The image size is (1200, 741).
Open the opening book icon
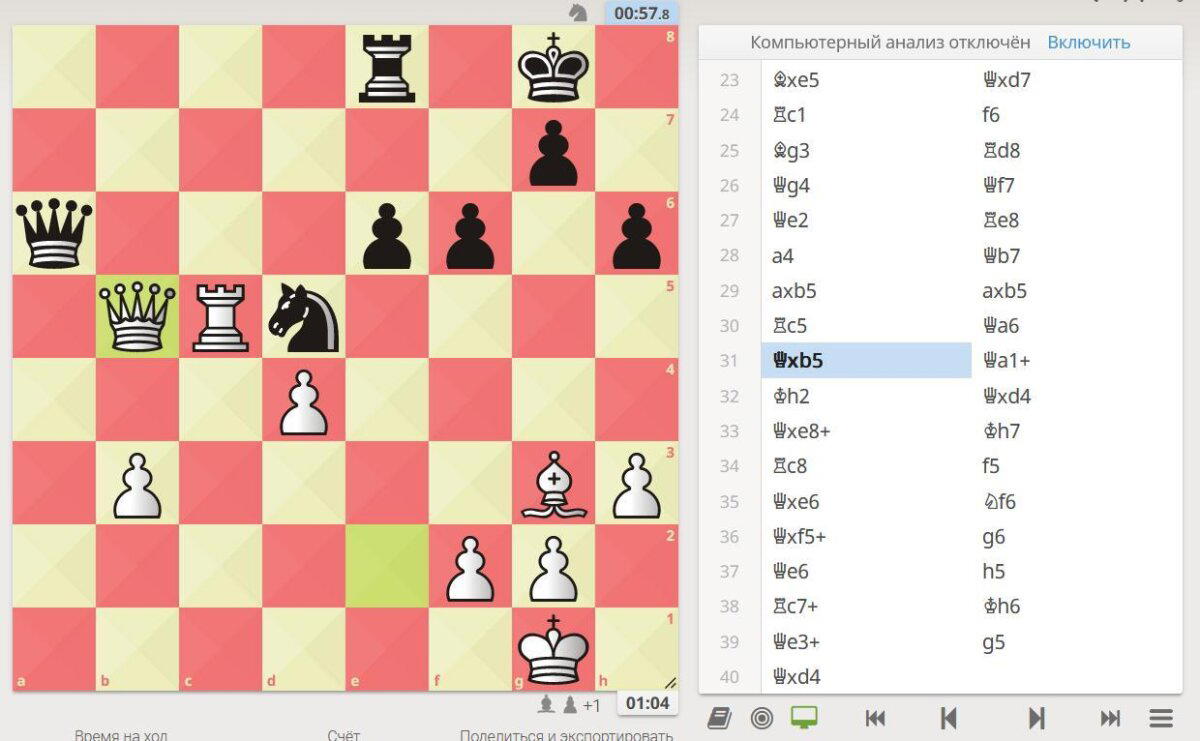(718, 718)
